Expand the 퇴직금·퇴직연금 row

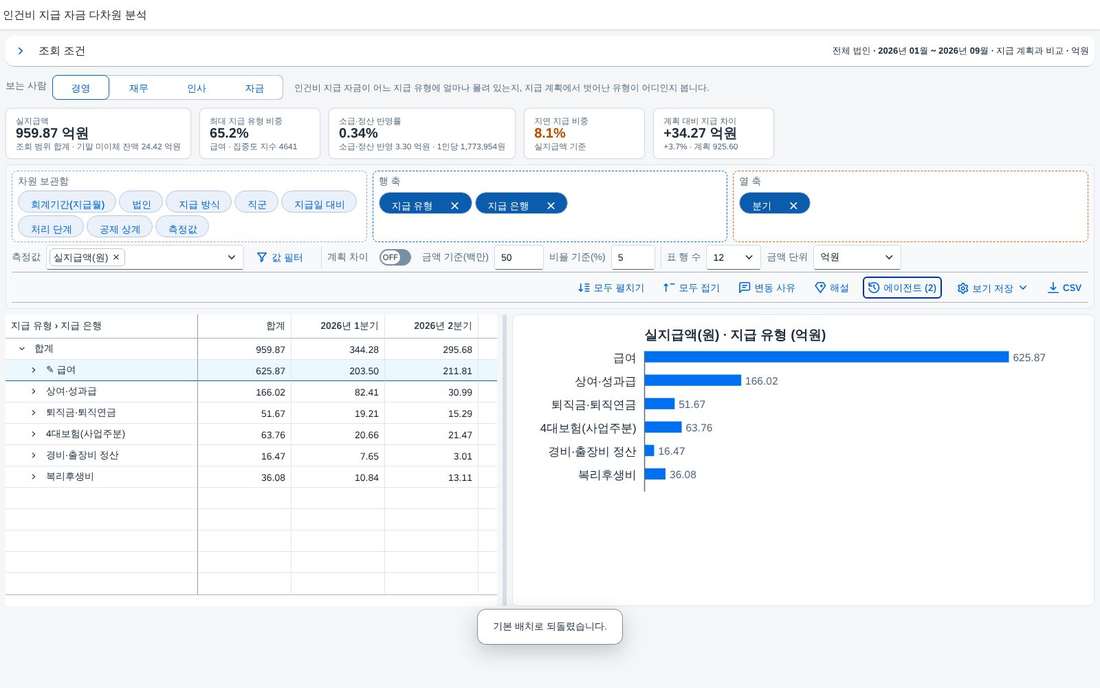click(x=33, y=412)
